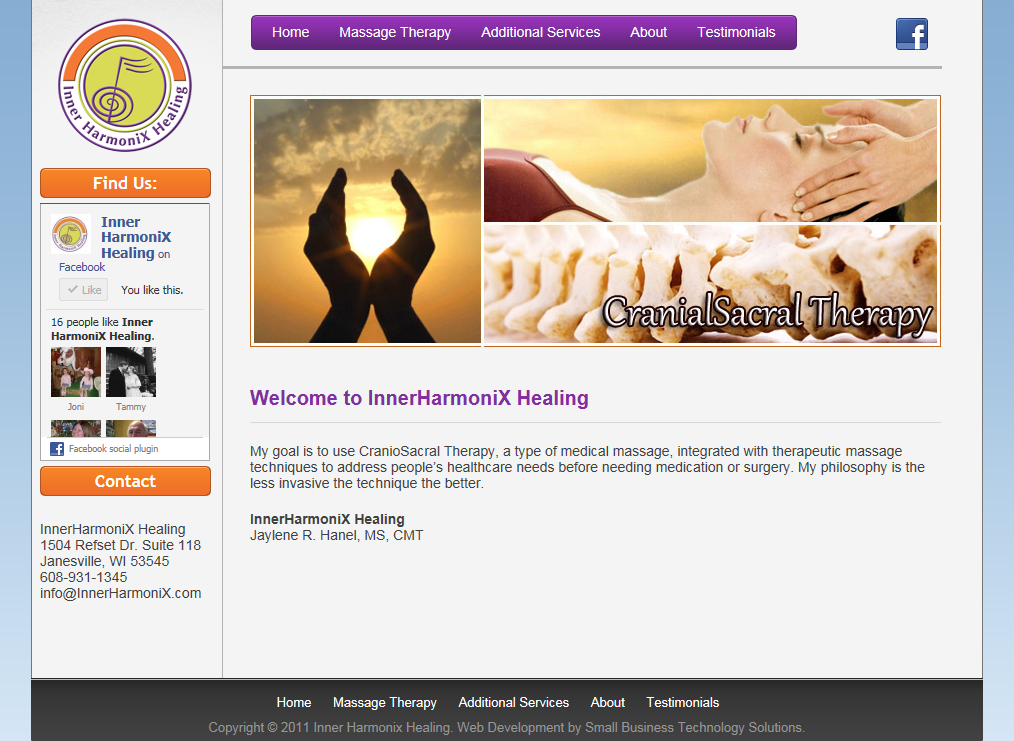
Task: Open the 'Inner HarmoniX Healing' Facebook page link
Action: click(136, 237)
